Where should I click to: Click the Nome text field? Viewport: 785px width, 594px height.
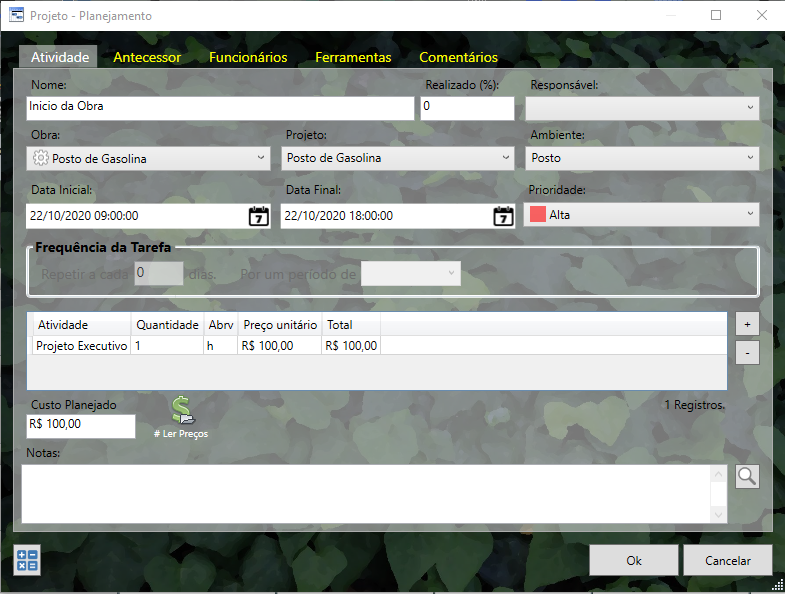pyautogui.click(x=219, y=107)
